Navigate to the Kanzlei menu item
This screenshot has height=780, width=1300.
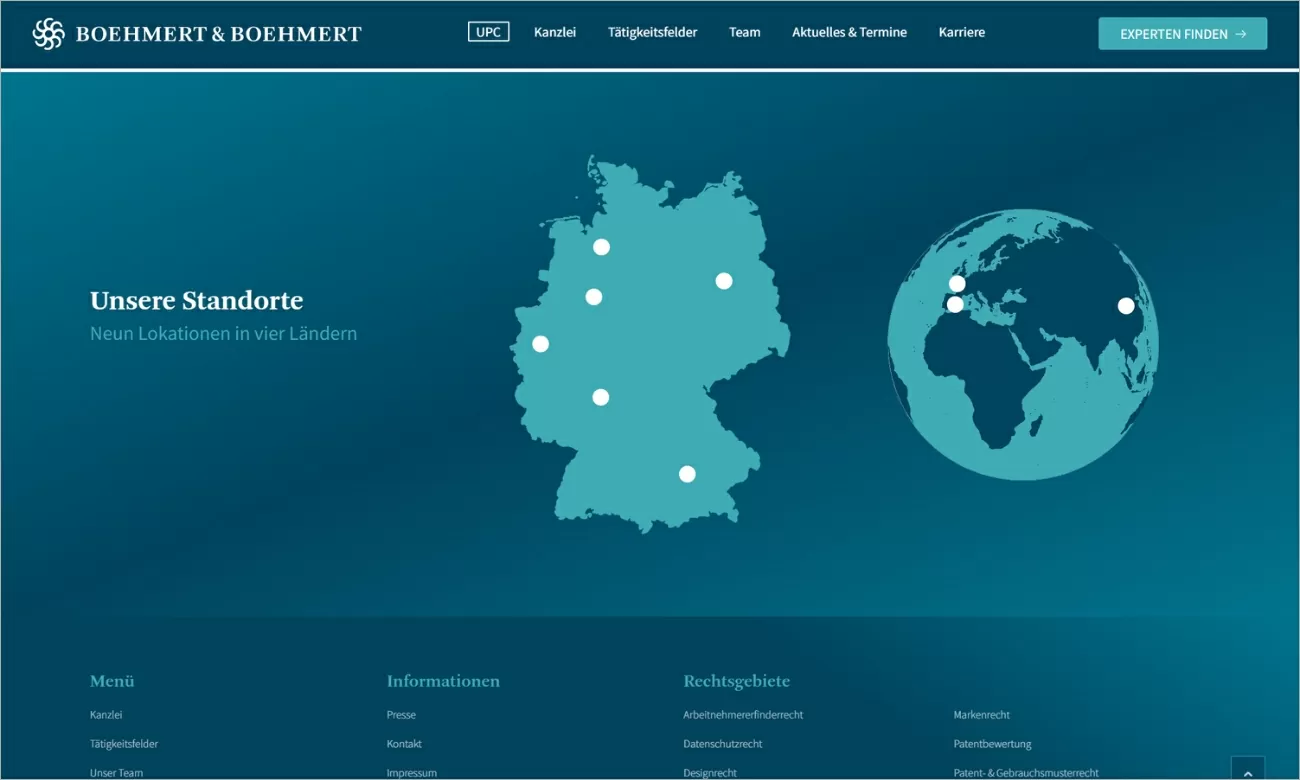pyautogui.click(x=555, y=31)
